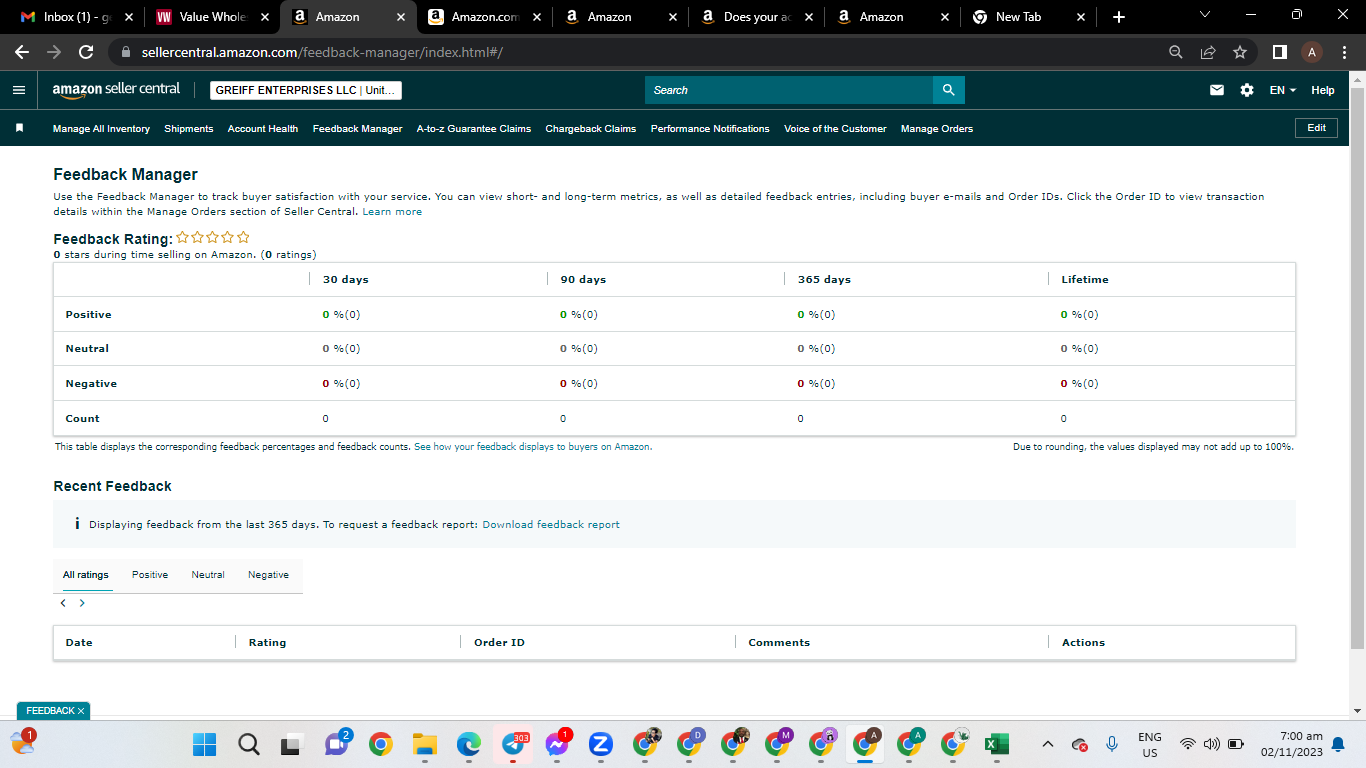Open A-to-z Guarantee Claims
Screen dimensions: 1366x768
click(474, 129)
